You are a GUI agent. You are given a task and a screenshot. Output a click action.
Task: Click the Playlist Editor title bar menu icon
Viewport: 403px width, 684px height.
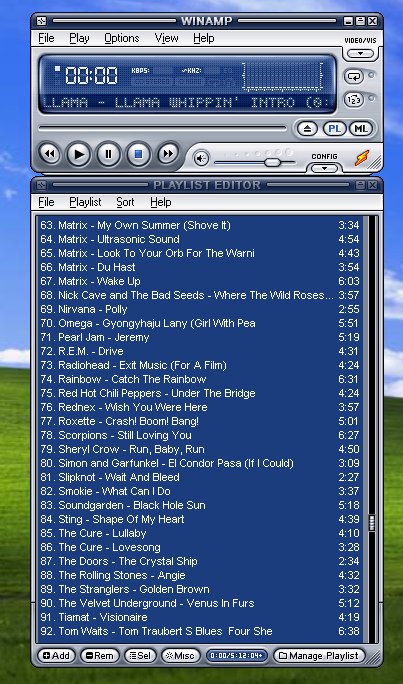[x=41, y=185]
